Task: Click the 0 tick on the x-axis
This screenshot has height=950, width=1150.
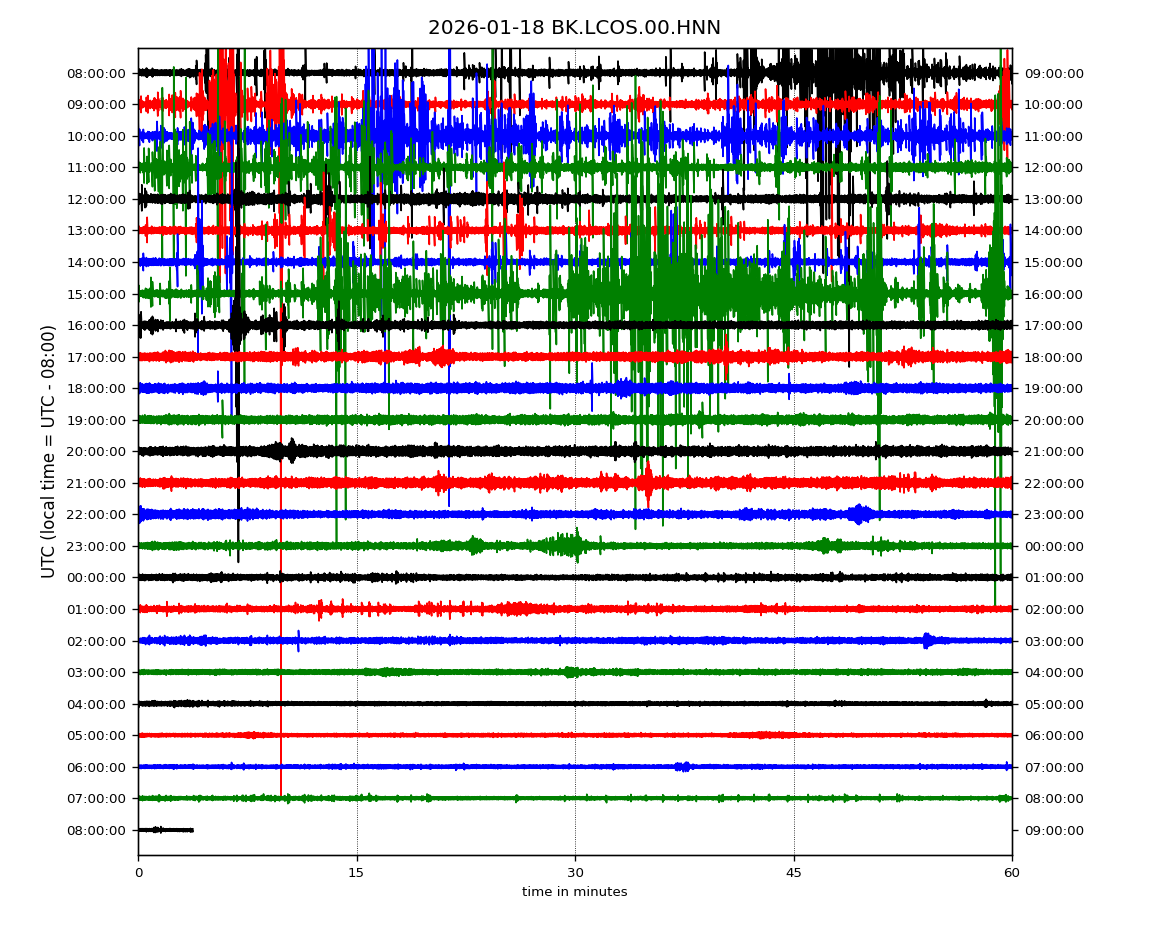Action: [x=138, y=873]
